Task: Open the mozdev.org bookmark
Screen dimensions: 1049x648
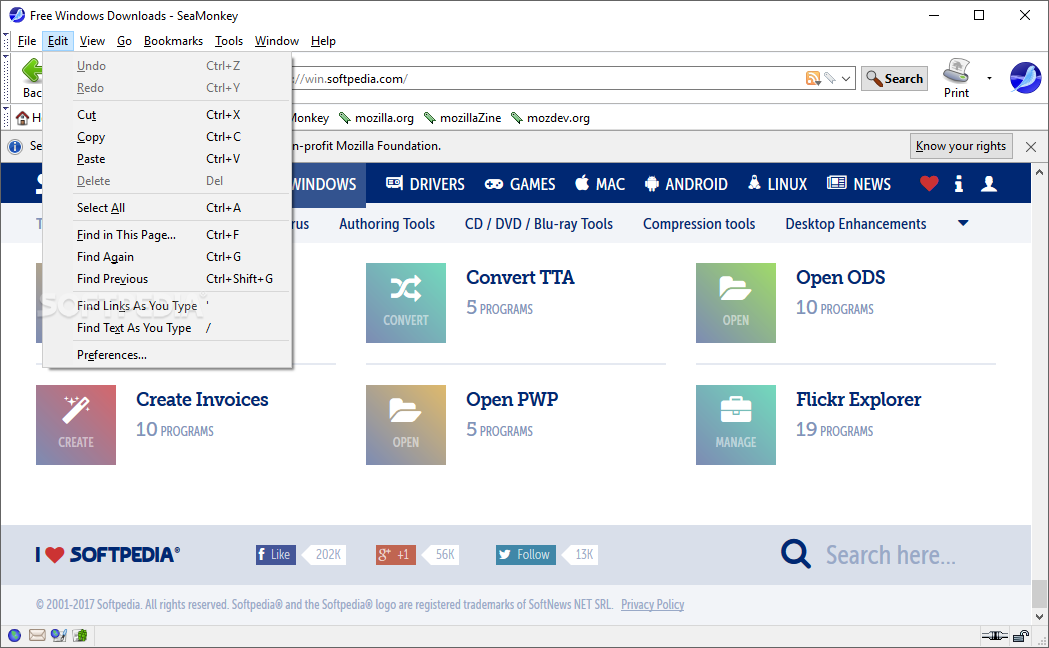Action: point(550,118)
